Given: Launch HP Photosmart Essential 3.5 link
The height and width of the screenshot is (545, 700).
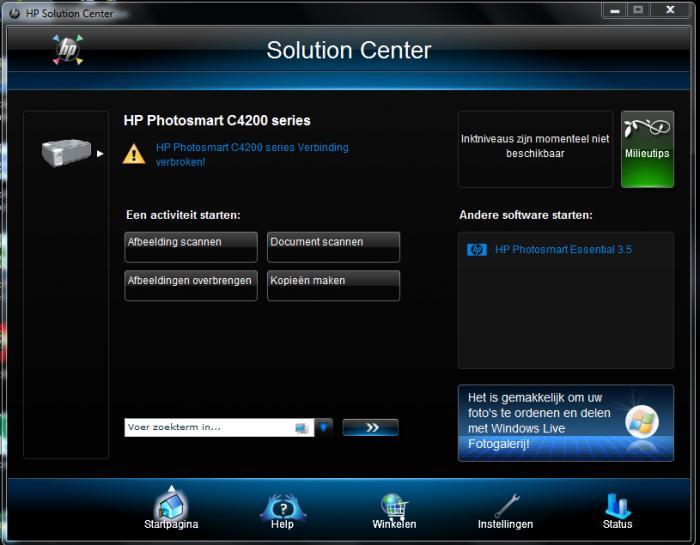Looking at the screenshot, I should 563,250.
